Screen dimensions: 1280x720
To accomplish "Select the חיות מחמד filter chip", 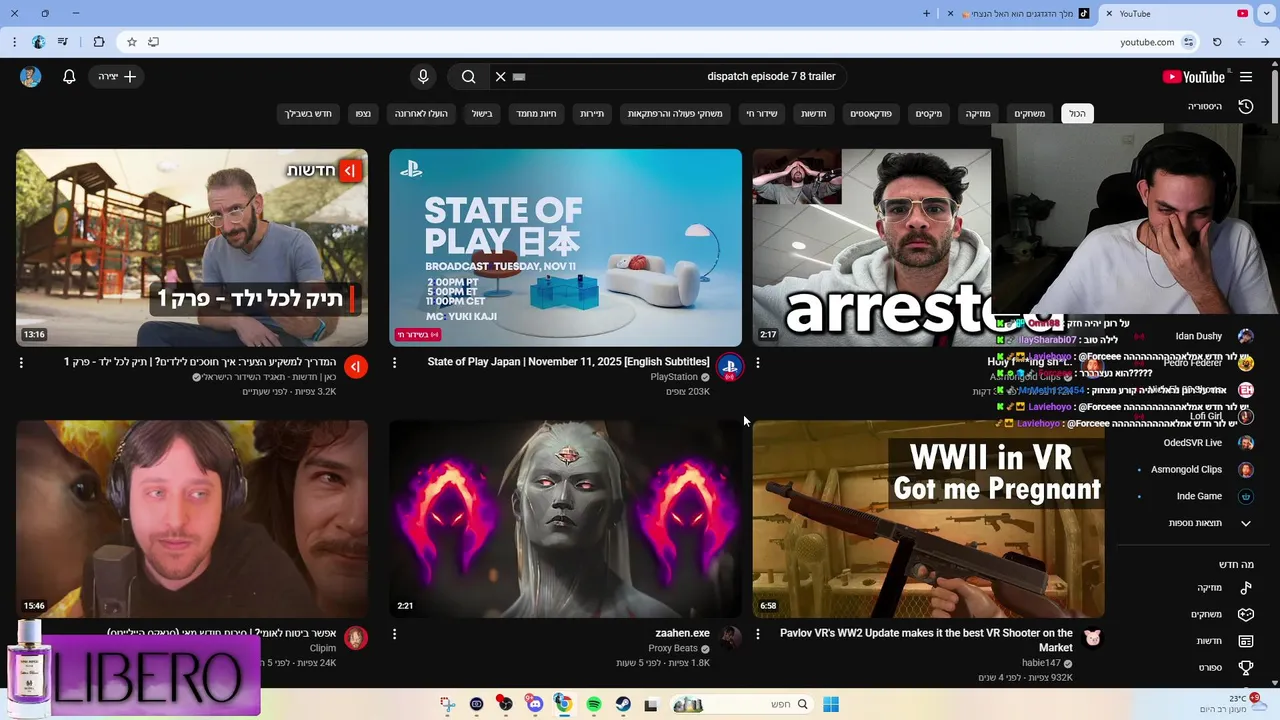I will (x=536, y=114).
